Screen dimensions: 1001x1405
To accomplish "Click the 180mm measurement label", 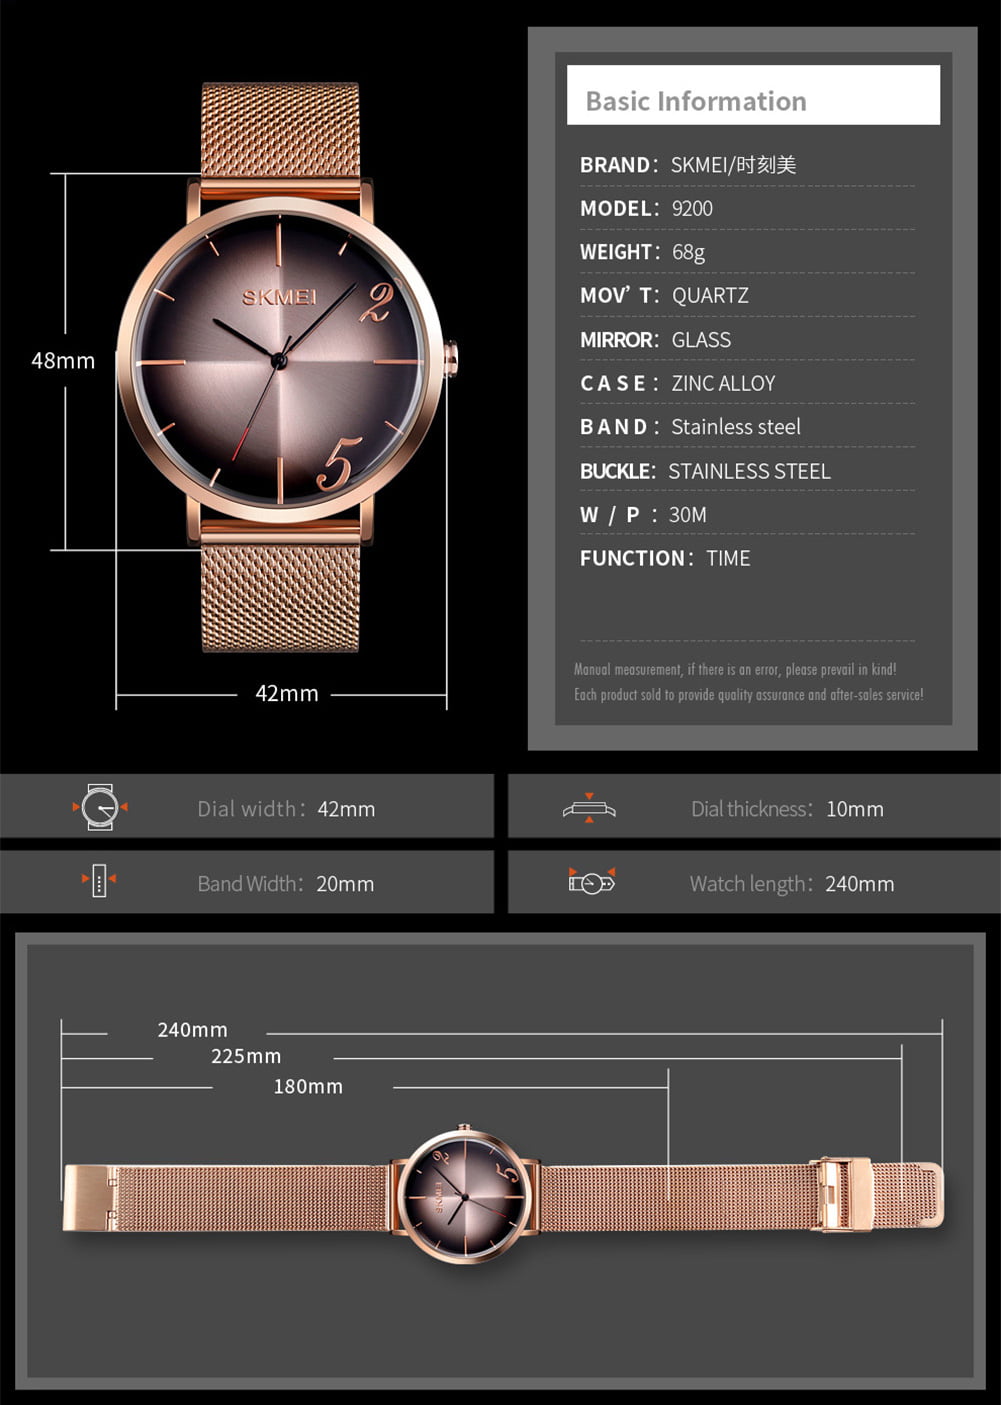I will [x=308, y=1087].
